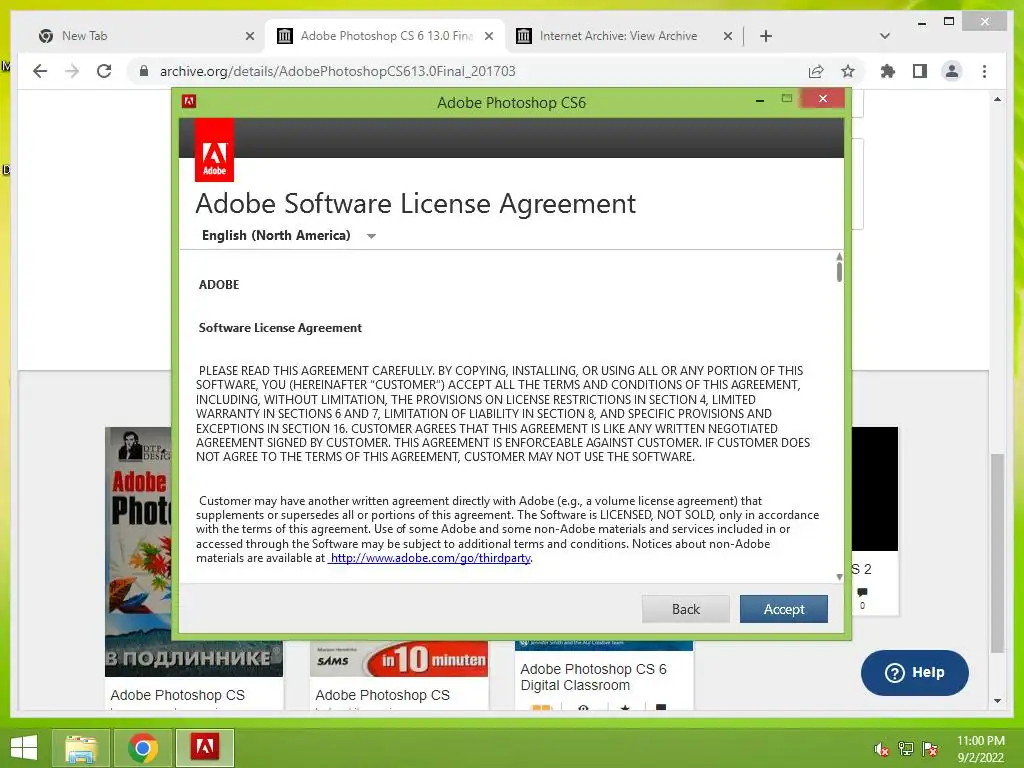Viewport: 1024px width, 768px height.
Task: Open Chrome three-dot menu
Action: (x=984, y=71)
